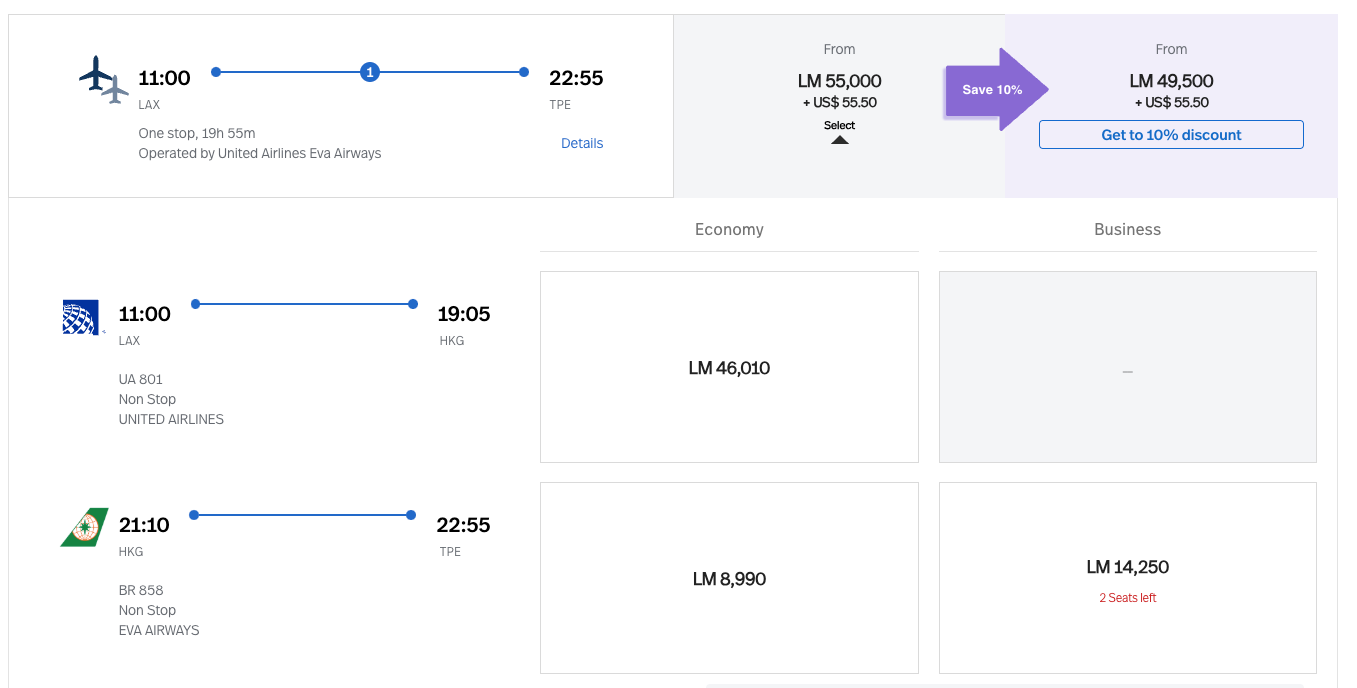This screenshot has height=688, width=1357.
Task: Click the United Airlines logo
Action: click(x=82, y=318)
